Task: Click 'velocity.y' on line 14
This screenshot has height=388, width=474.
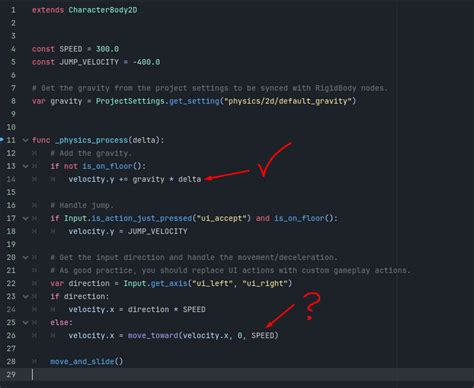Action: click(x=91, y=179)
